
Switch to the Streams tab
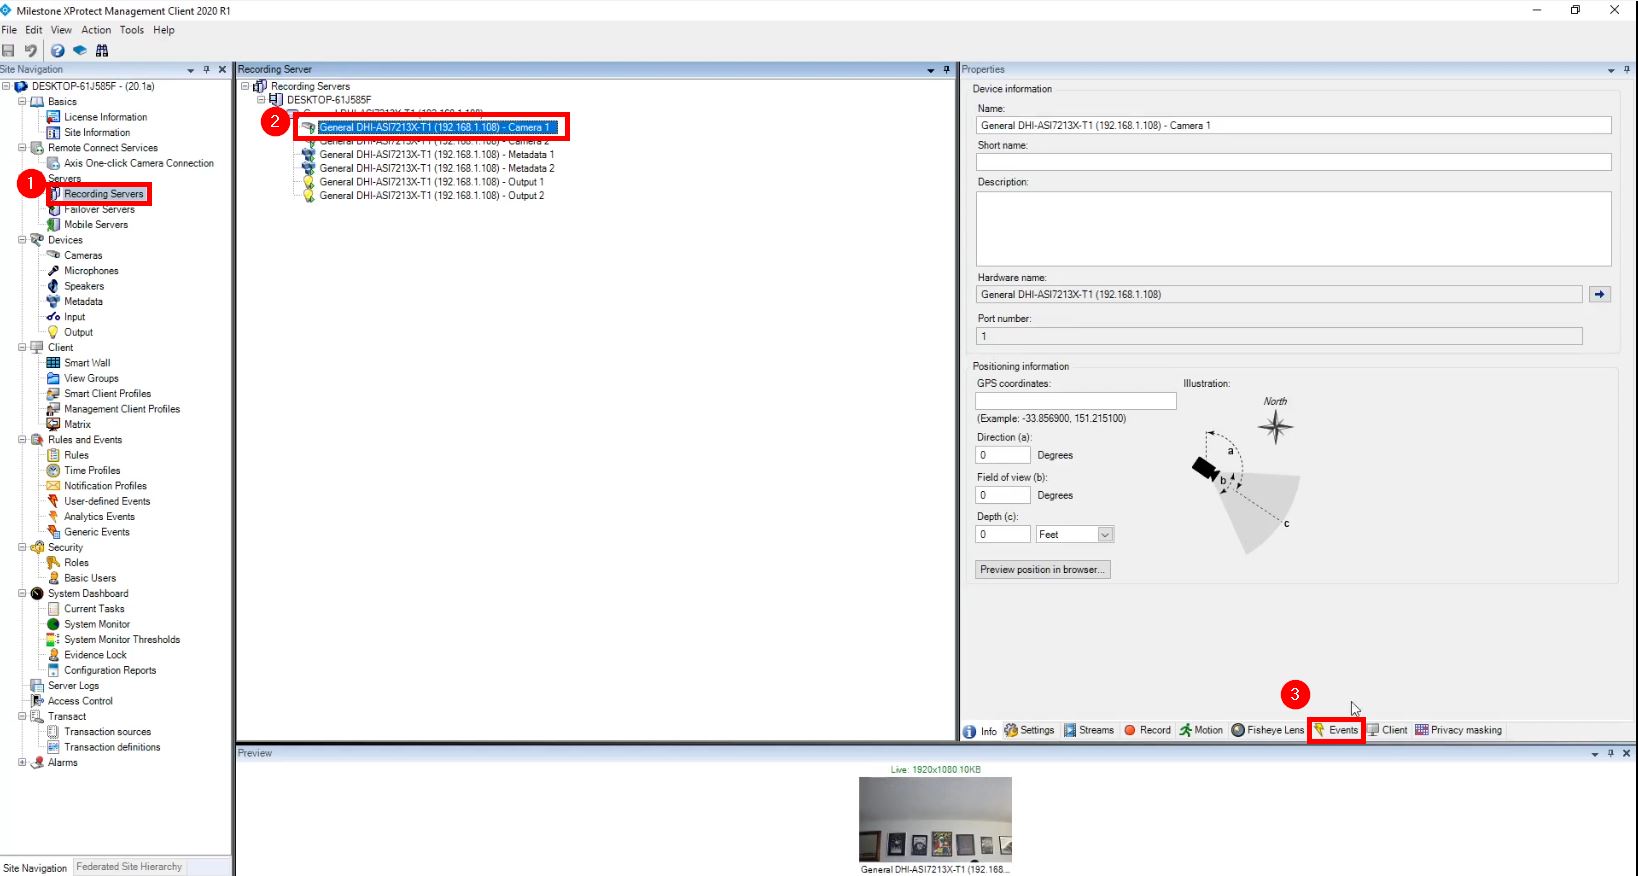pos(1089,730)
